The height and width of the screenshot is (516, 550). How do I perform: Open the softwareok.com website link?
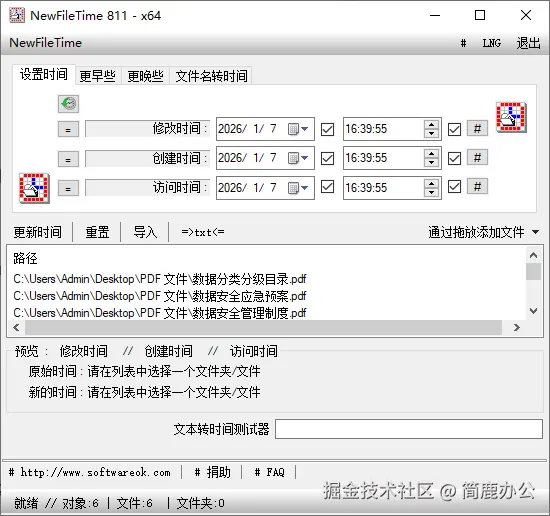coord(90,473)
